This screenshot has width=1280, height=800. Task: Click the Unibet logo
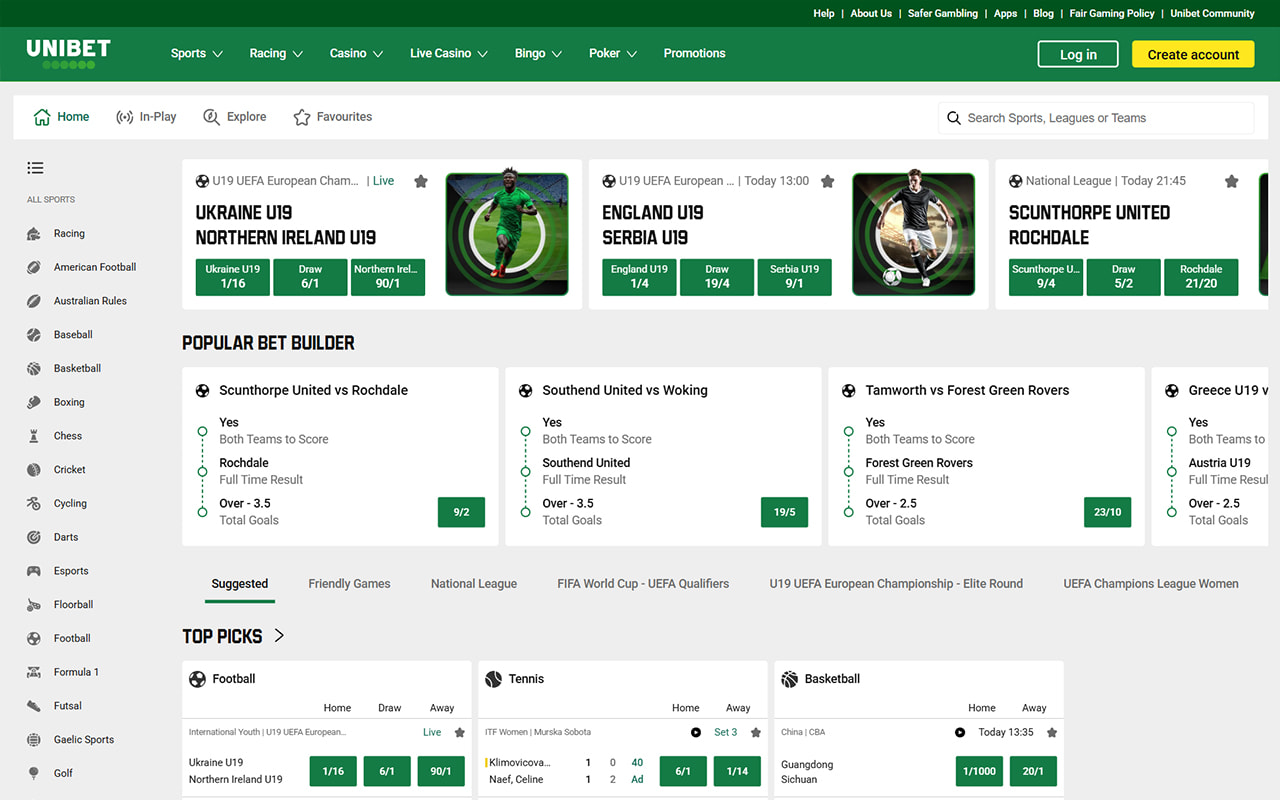pyautogui.click(x=68, y=54)
